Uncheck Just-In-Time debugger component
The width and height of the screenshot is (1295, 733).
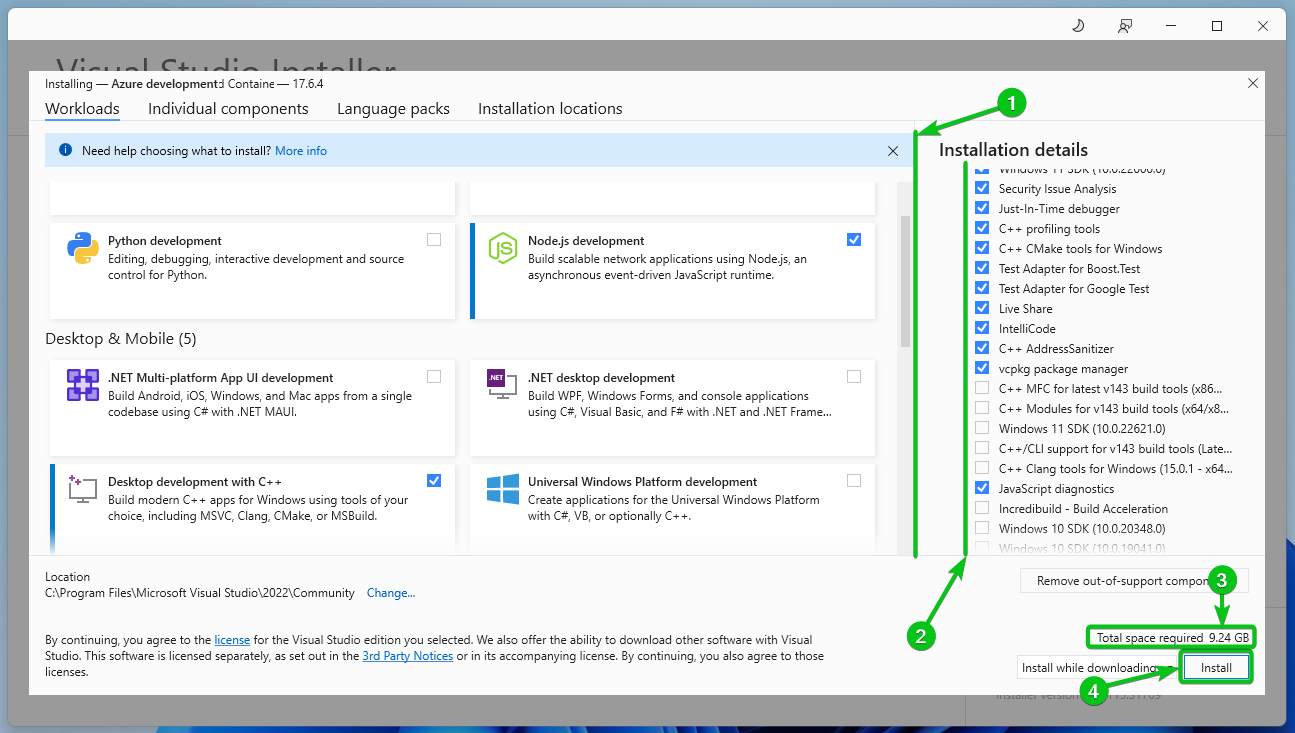[x=982, y=208]
